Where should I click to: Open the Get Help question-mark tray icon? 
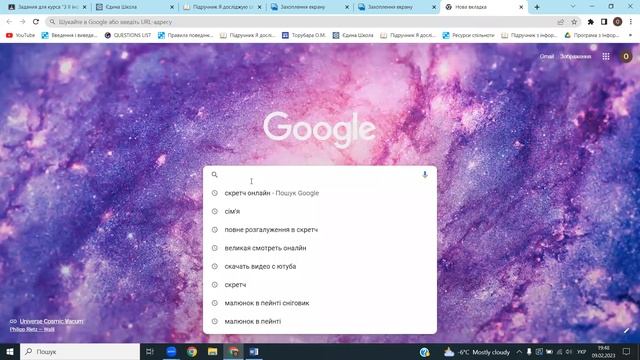coord(424,352)
